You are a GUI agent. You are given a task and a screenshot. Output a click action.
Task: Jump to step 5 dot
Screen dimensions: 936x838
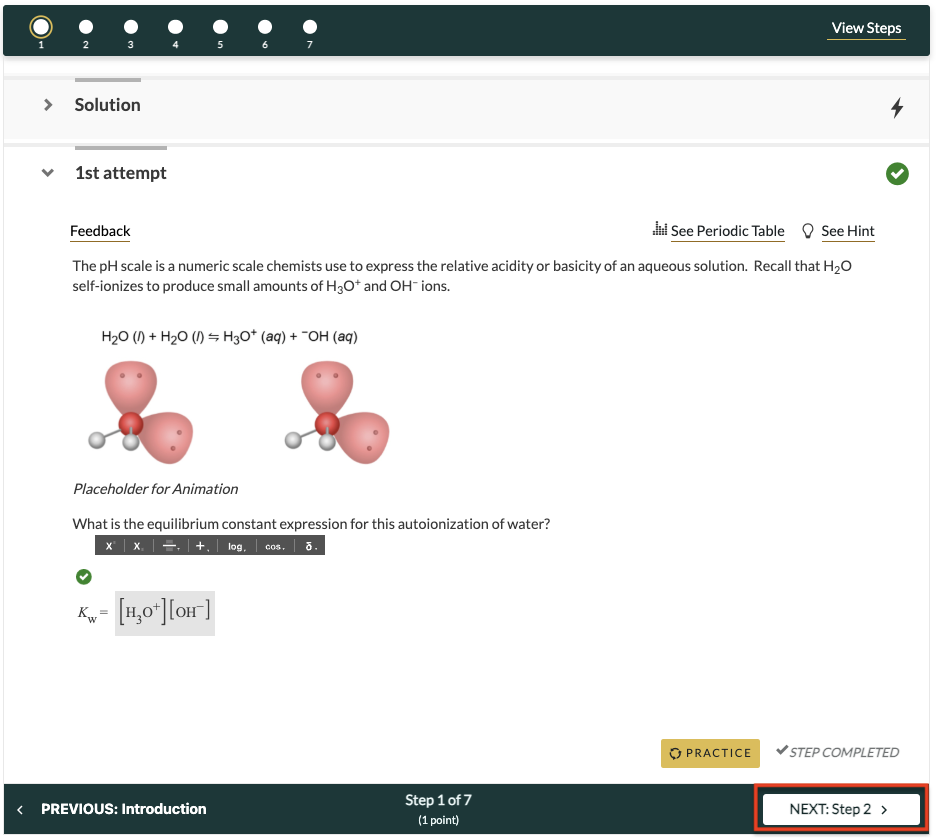(220, 27)
